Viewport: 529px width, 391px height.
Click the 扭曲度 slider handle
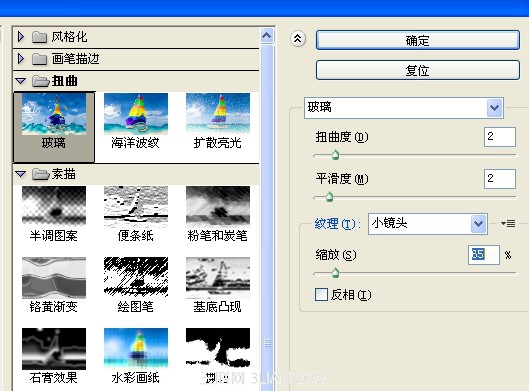click(335, 155)
